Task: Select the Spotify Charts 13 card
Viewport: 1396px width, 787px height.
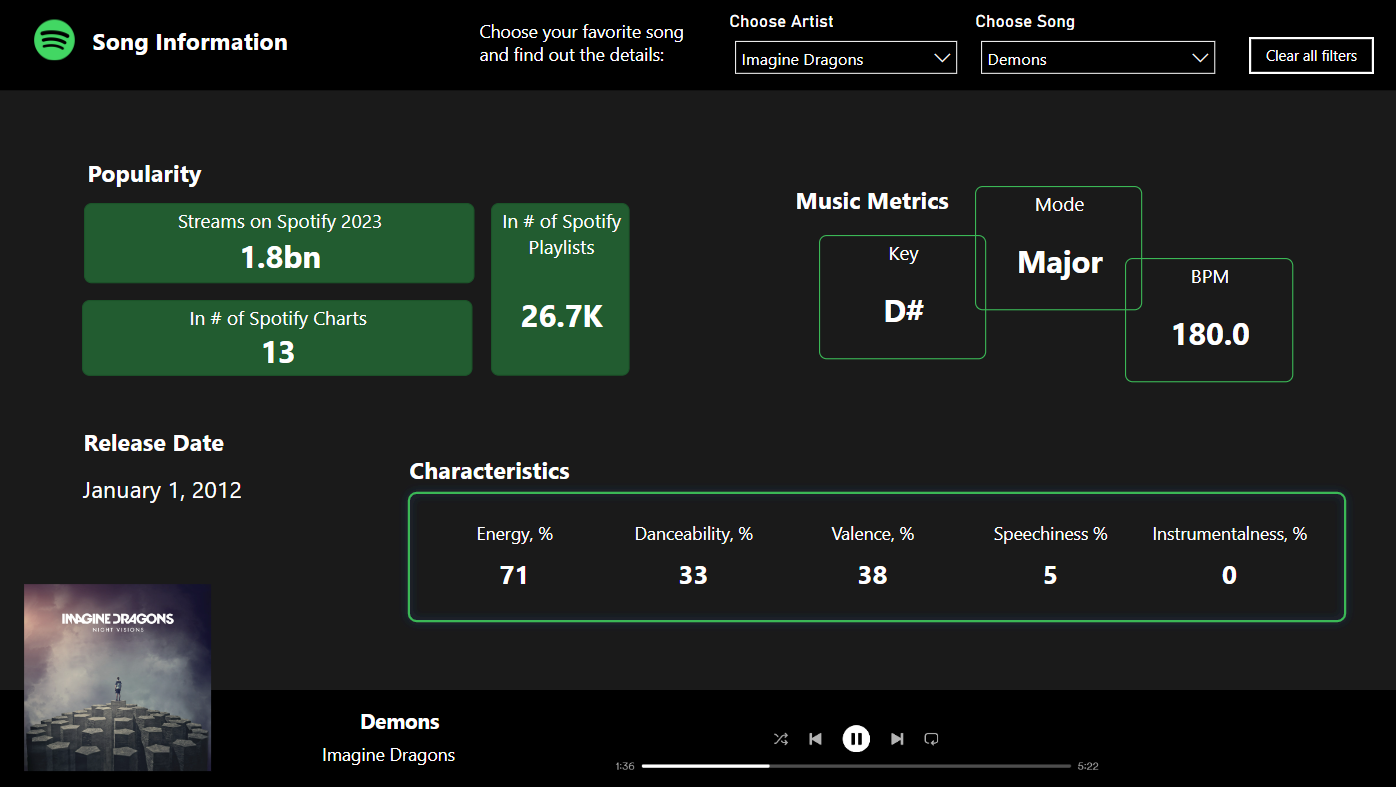Action: tap(277, 338)
